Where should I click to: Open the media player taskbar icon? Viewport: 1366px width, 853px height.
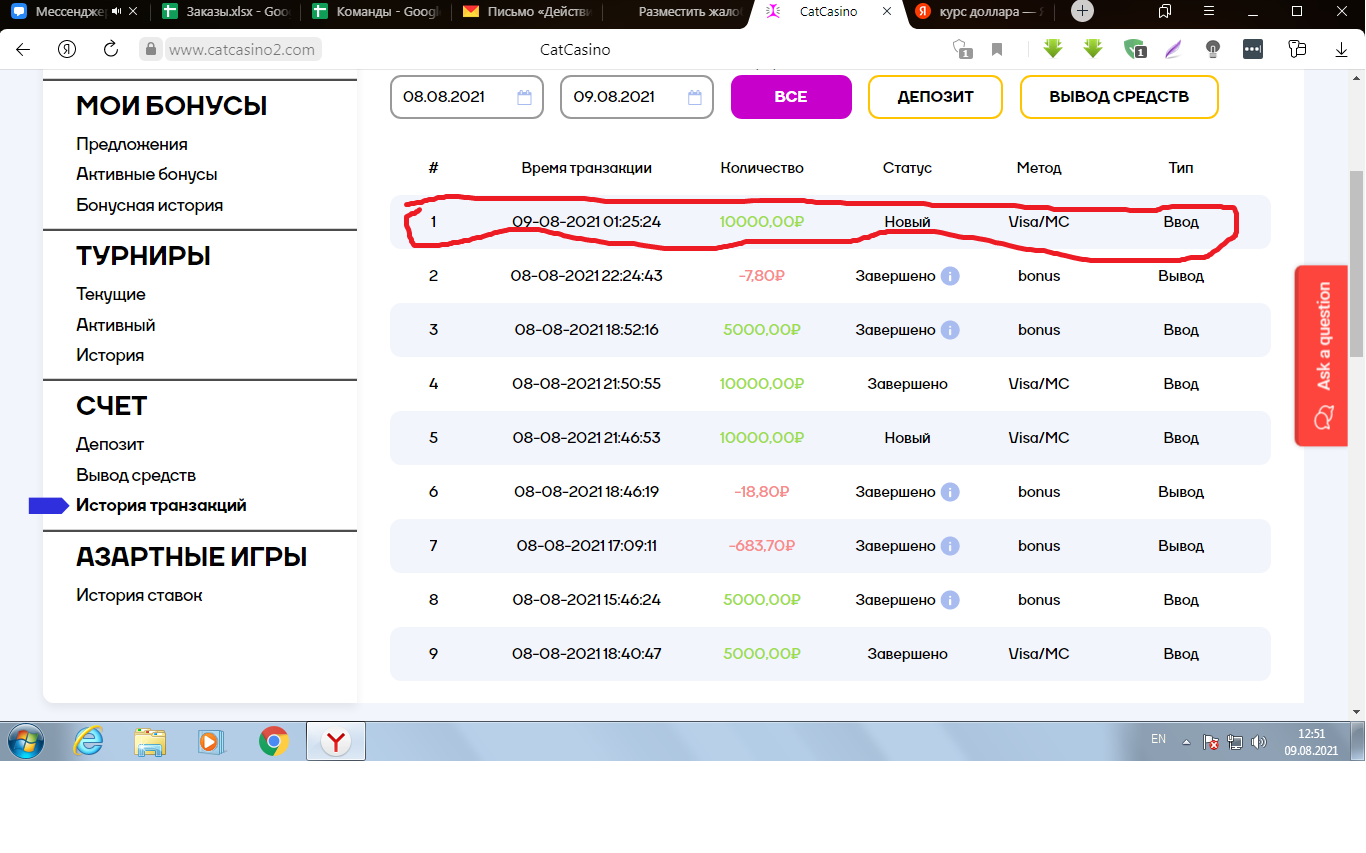tap(210, 742)
